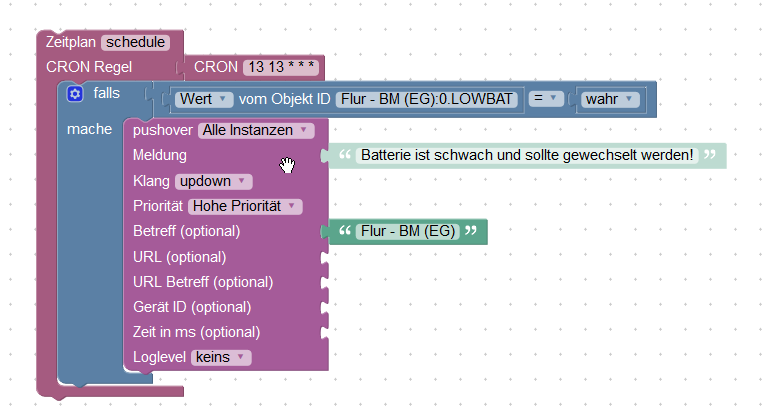Select the Alle Instanzen dropdown
Viewport: 782px width, 415px height.
pos(256,131)
